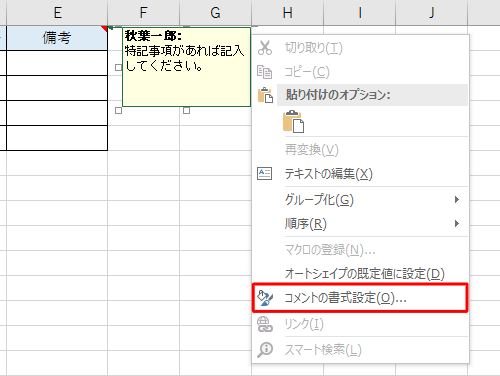The height and width of the screenshot is (376, 500).
Task: Select column I header
Action: click(x=359, y=13)
